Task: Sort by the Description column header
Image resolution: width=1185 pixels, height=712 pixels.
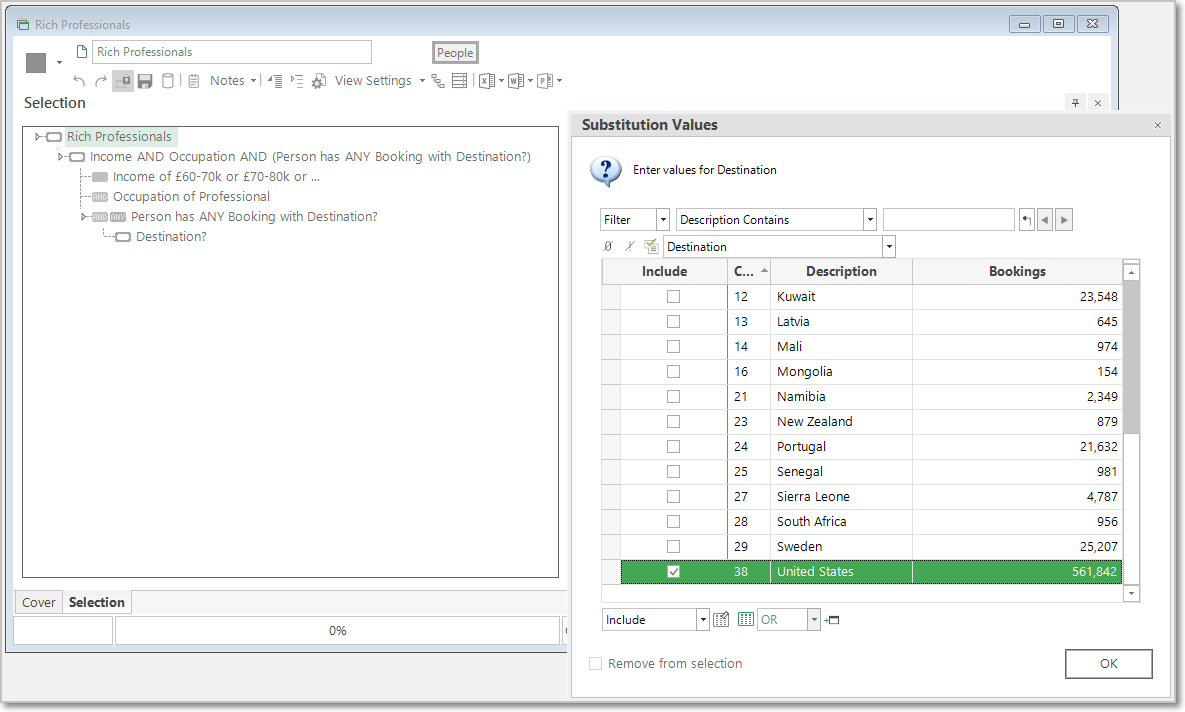Action: (x=841, y=271)
